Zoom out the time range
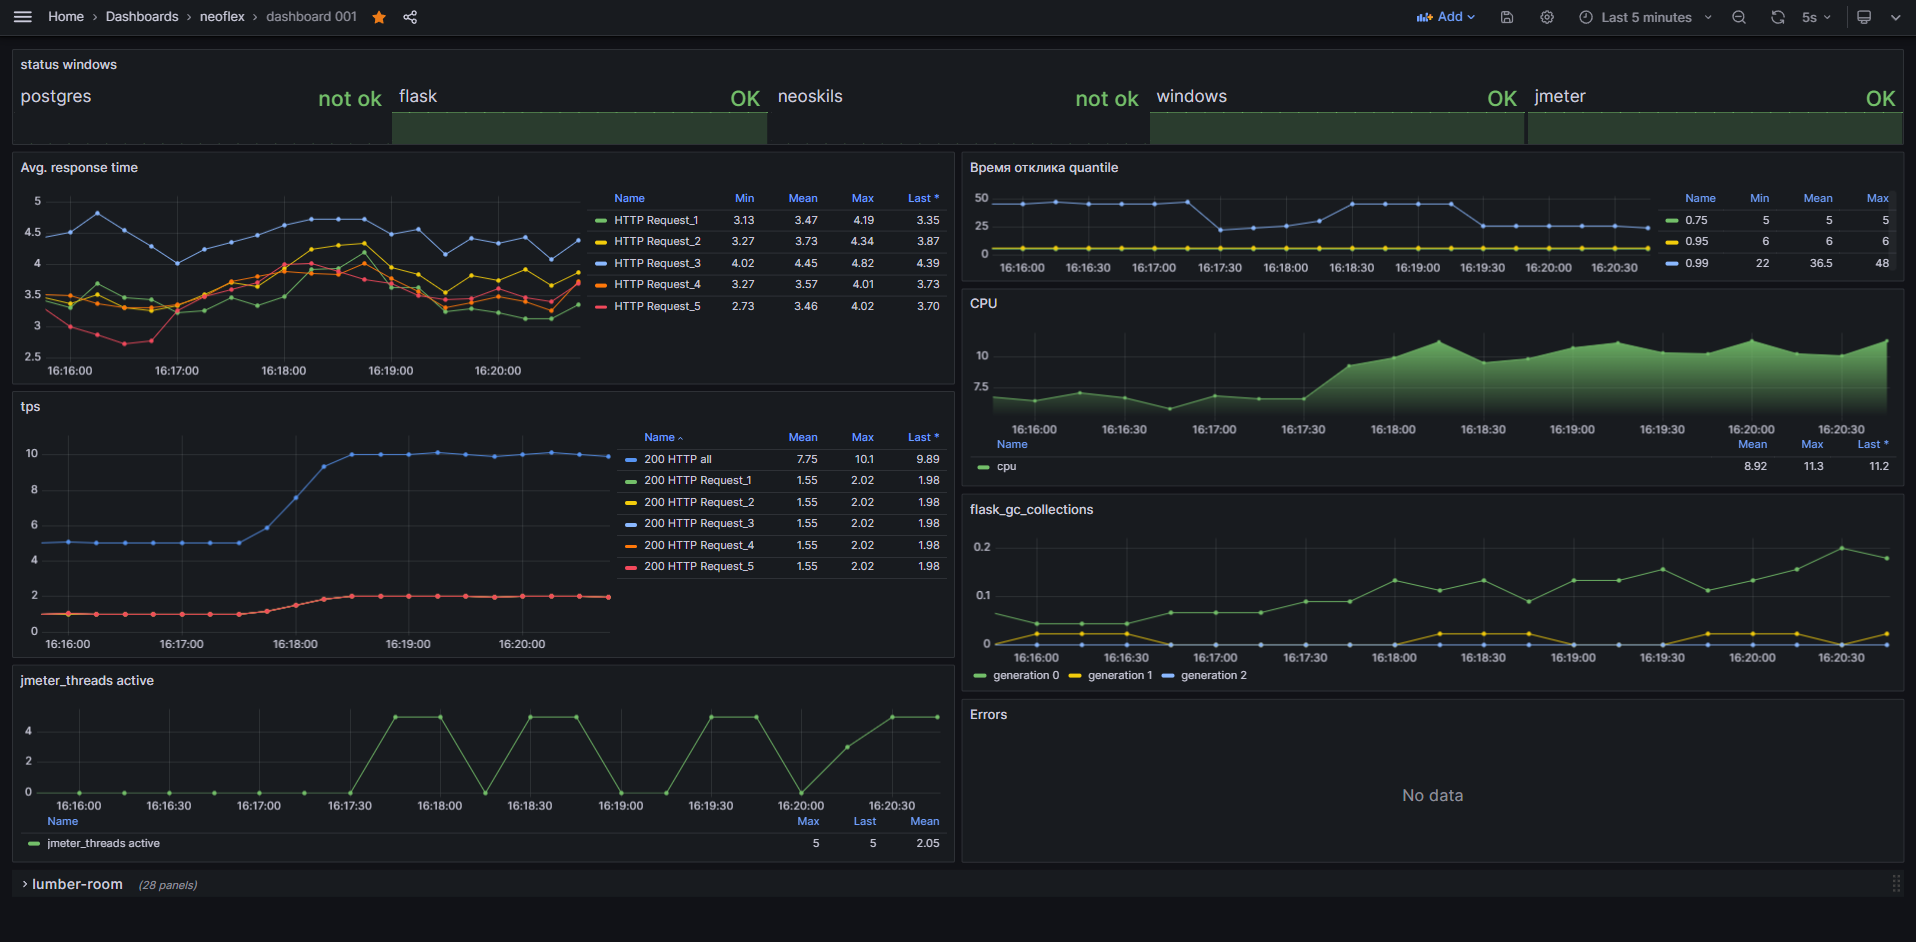The image size is (1916, 942). [1739, 17]
